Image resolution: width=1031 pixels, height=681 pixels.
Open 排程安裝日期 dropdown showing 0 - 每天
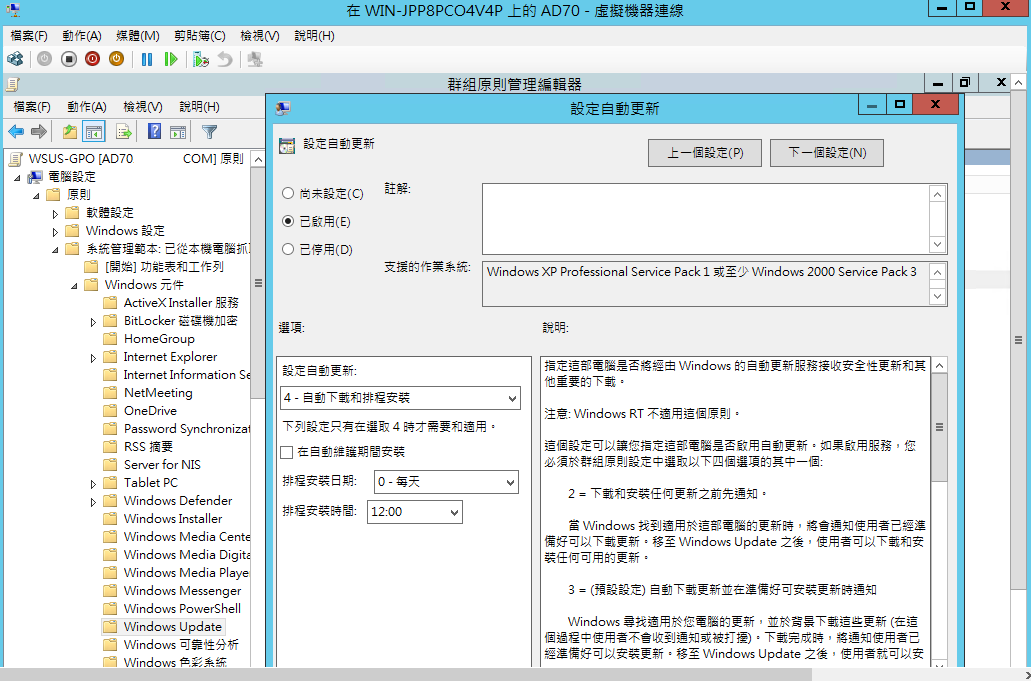(x=446, y=482)
